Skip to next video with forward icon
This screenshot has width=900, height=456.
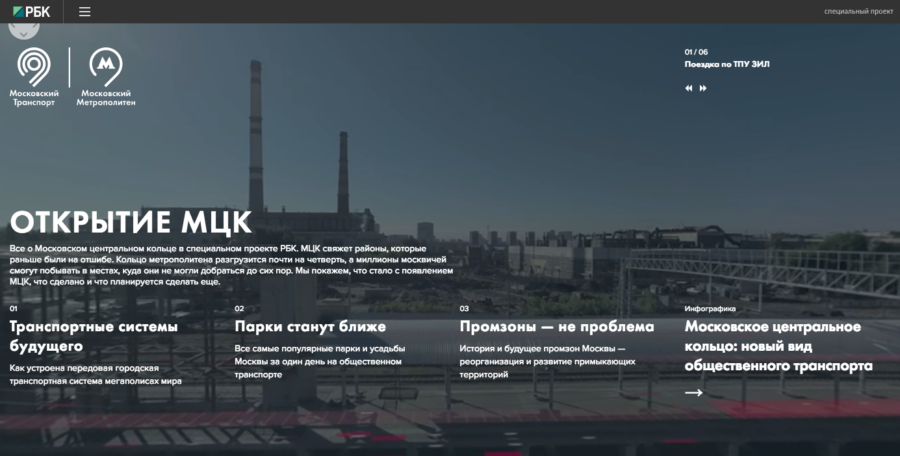(703, 88)
